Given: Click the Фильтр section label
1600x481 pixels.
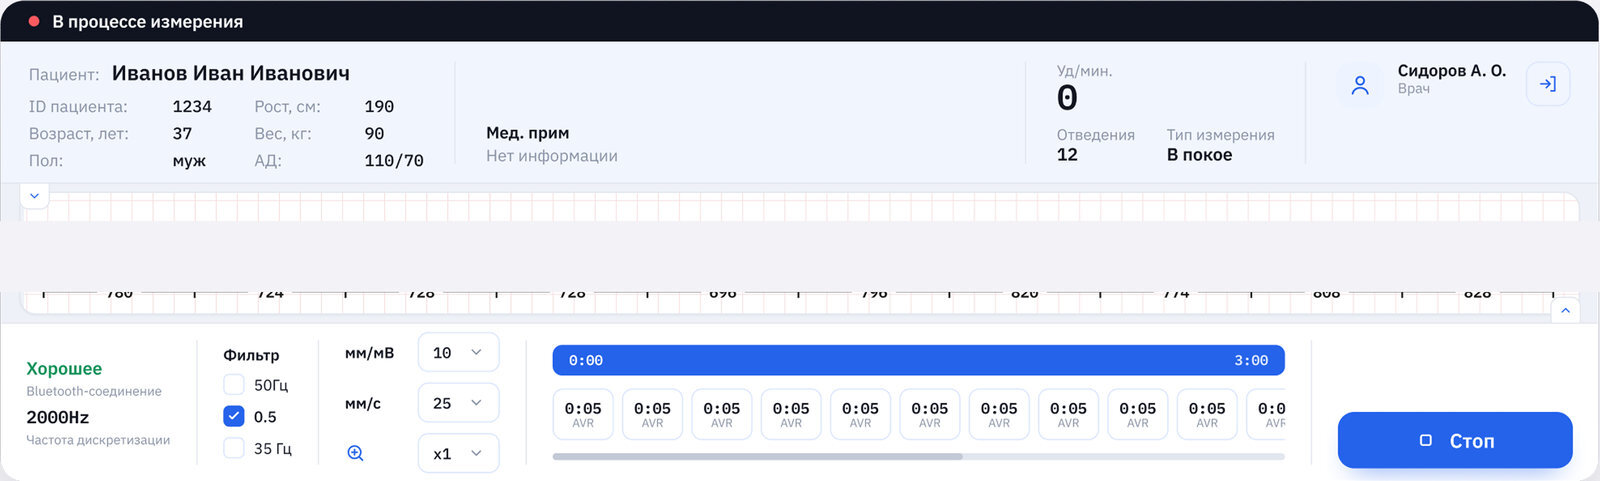Looking at the screenshot, I should [251, 355].
